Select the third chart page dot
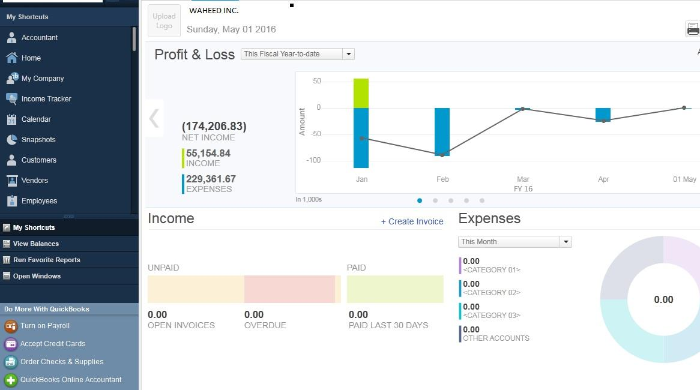 click(451, 201)
